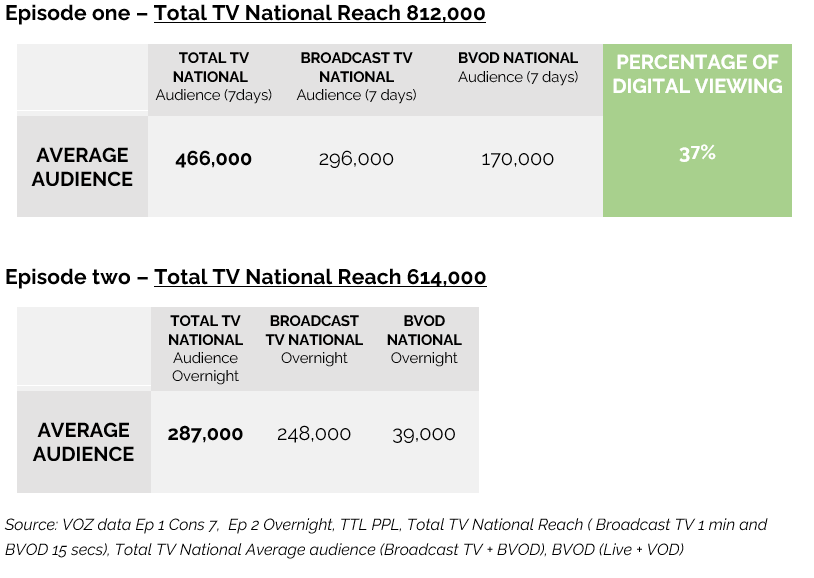Select the 'BVOD National Audience (7 days)' header
814x578 pixels.
coord(518,67)
